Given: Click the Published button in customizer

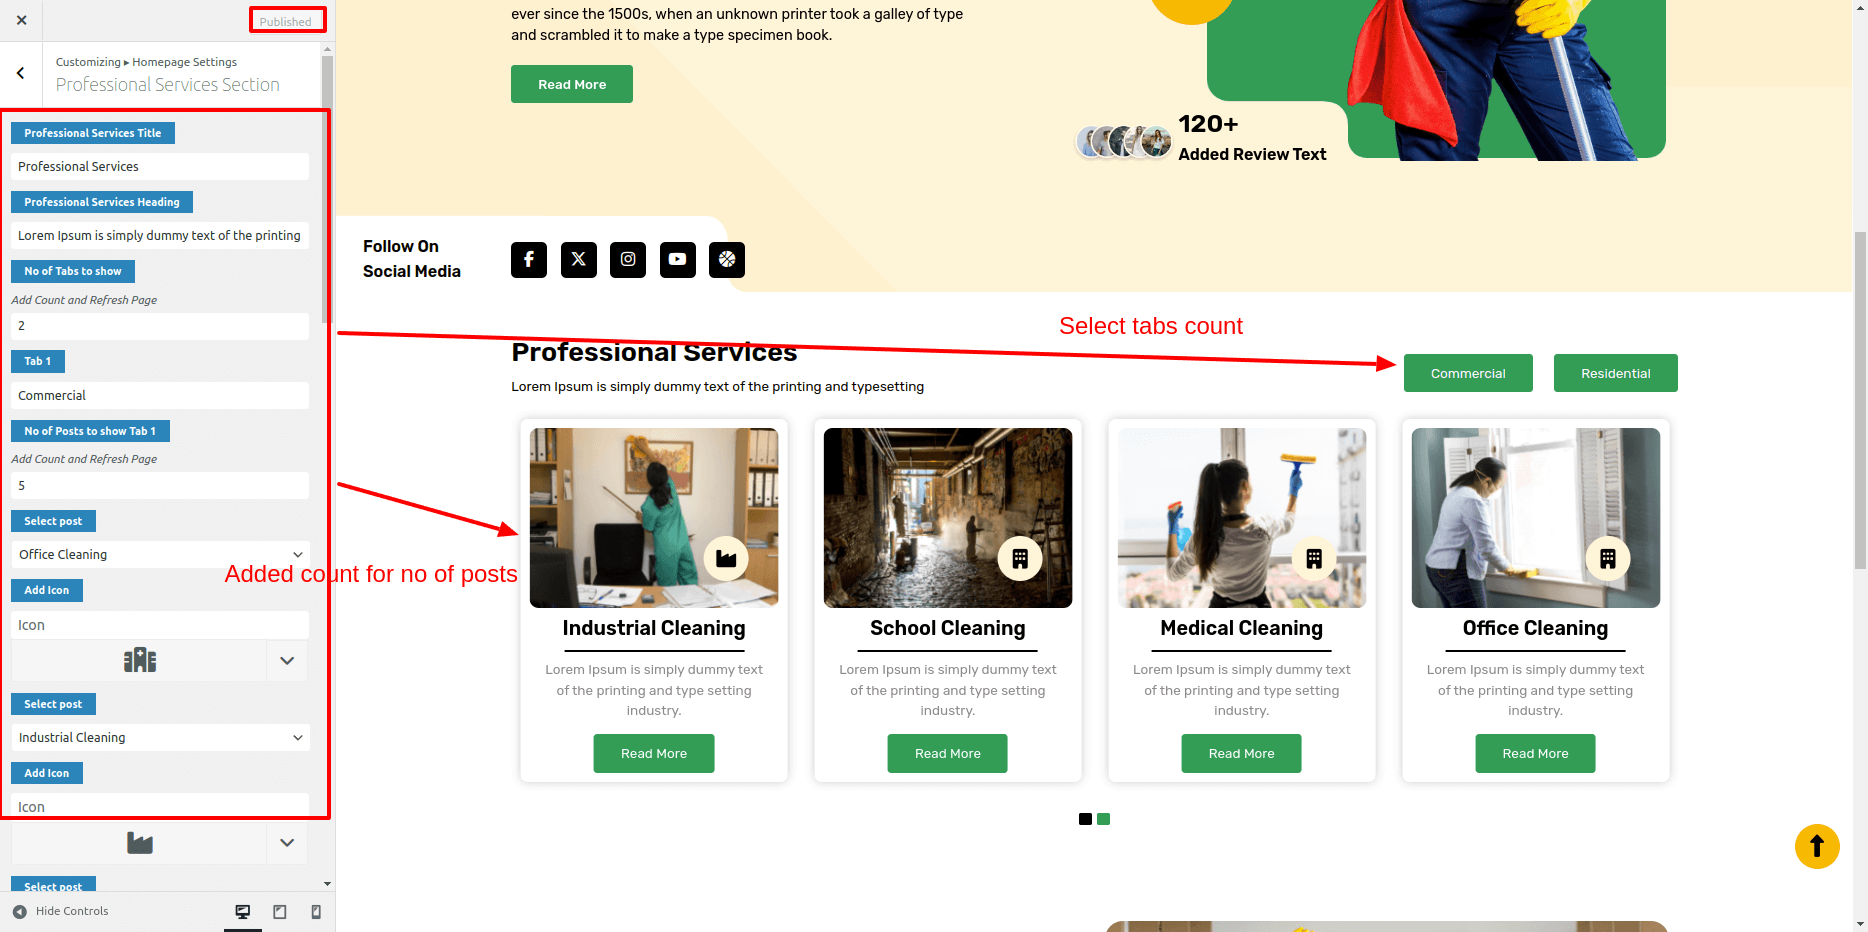Looking at the screenshot, I should click(x=286, y=21).
